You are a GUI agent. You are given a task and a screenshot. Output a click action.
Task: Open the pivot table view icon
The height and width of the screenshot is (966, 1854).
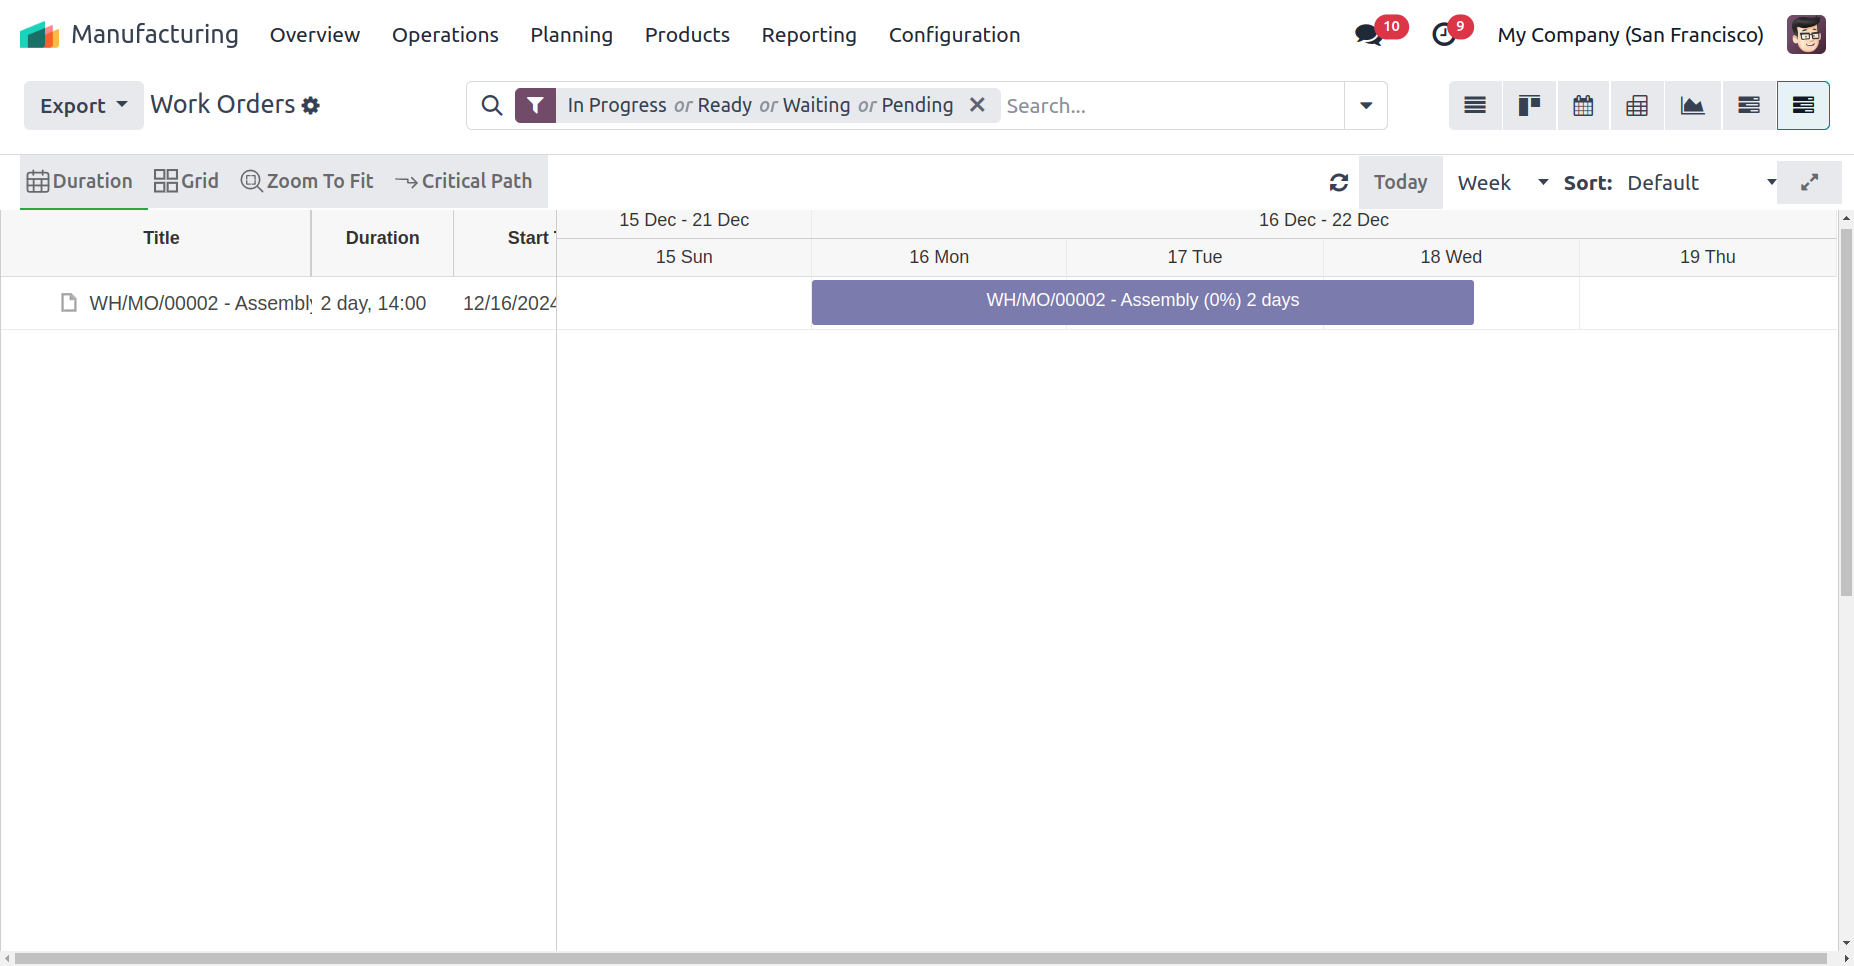point(1637,106)
